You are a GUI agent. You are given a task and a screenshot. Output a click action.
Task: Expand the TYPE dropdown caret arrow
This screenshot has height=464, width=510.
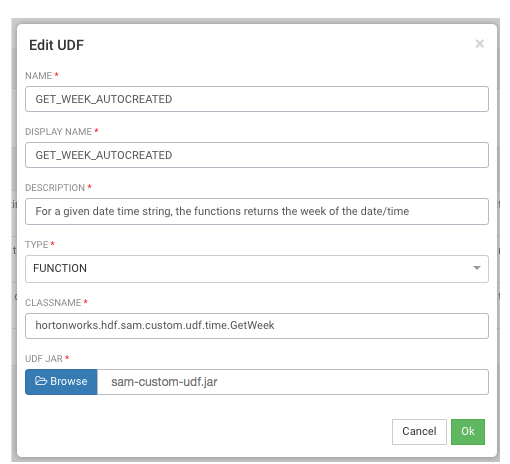(477, 268)
